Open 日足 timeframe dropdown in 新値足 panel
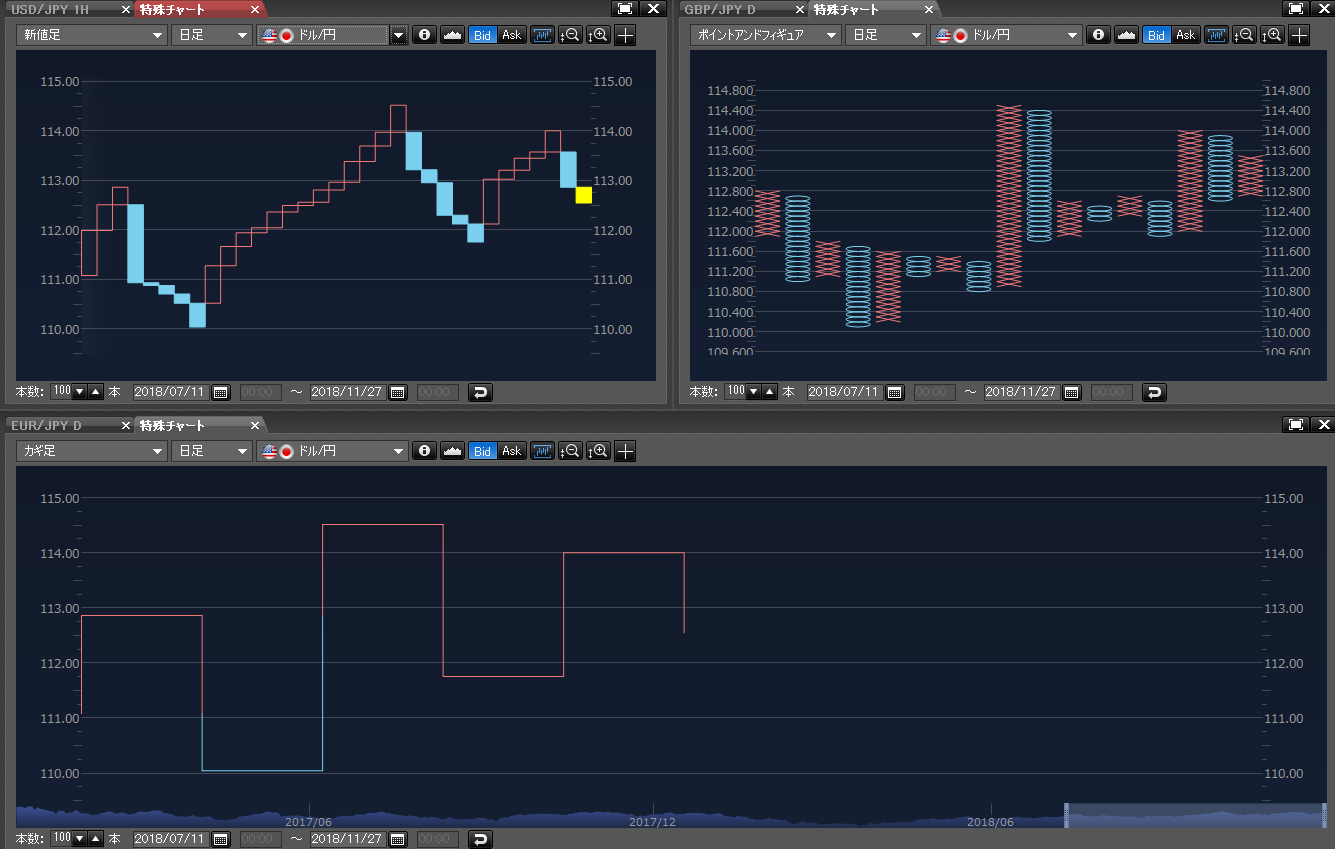1335x849 pixels. tap(211, 35)
